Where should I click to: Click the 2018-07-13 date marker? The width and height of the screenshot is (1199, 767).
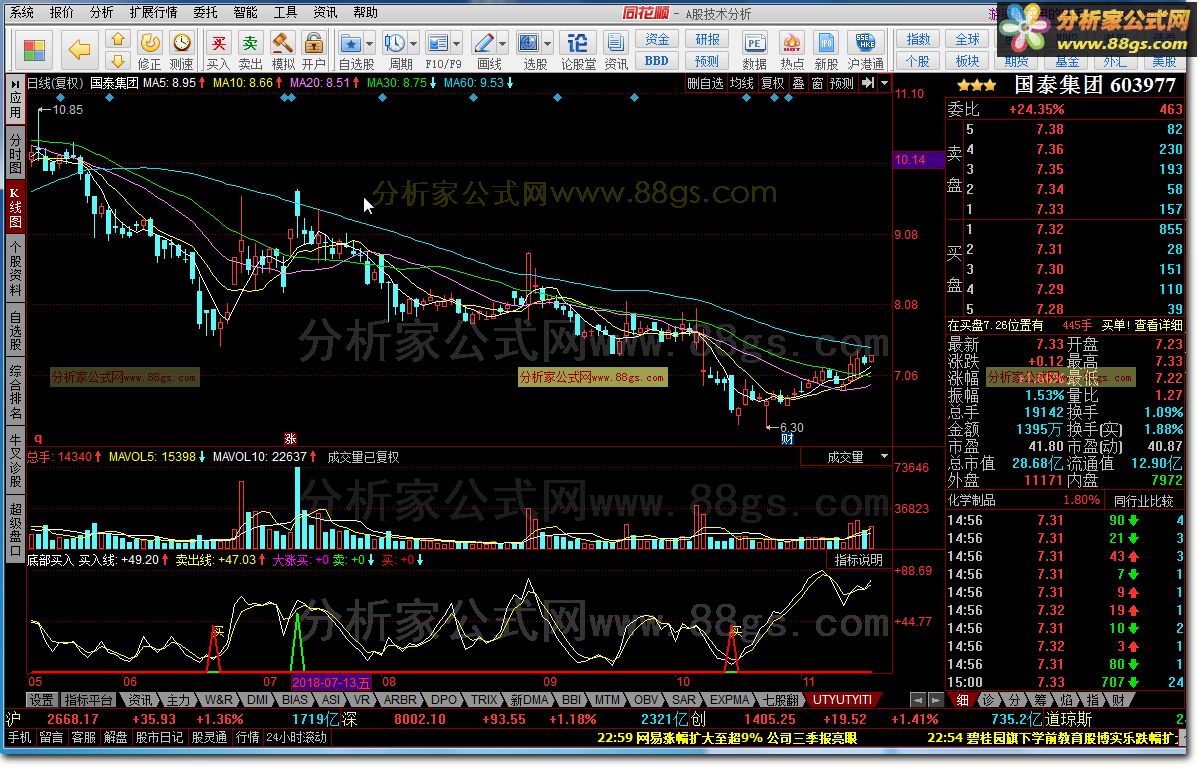click(x=331, y=682)
